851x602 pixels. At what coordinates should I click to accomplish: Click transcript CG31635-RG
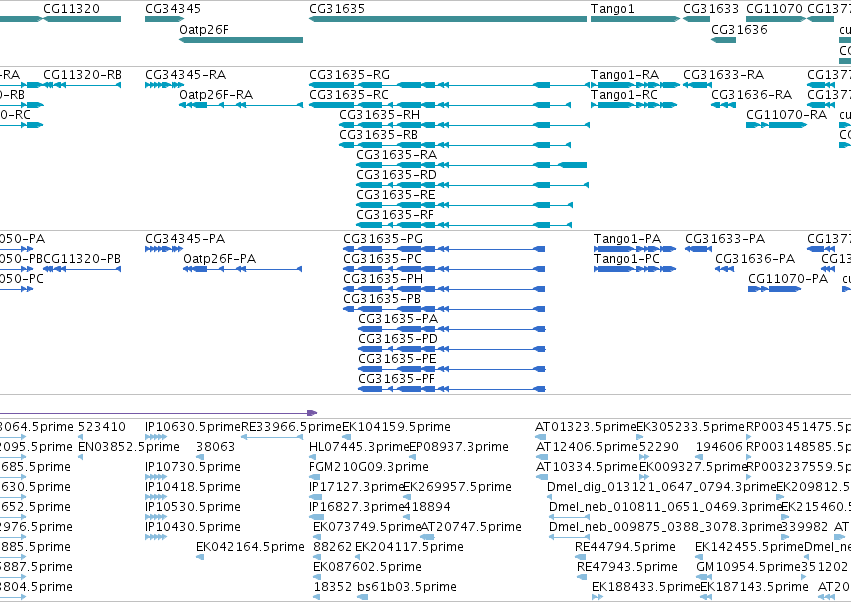click(449, 85)
